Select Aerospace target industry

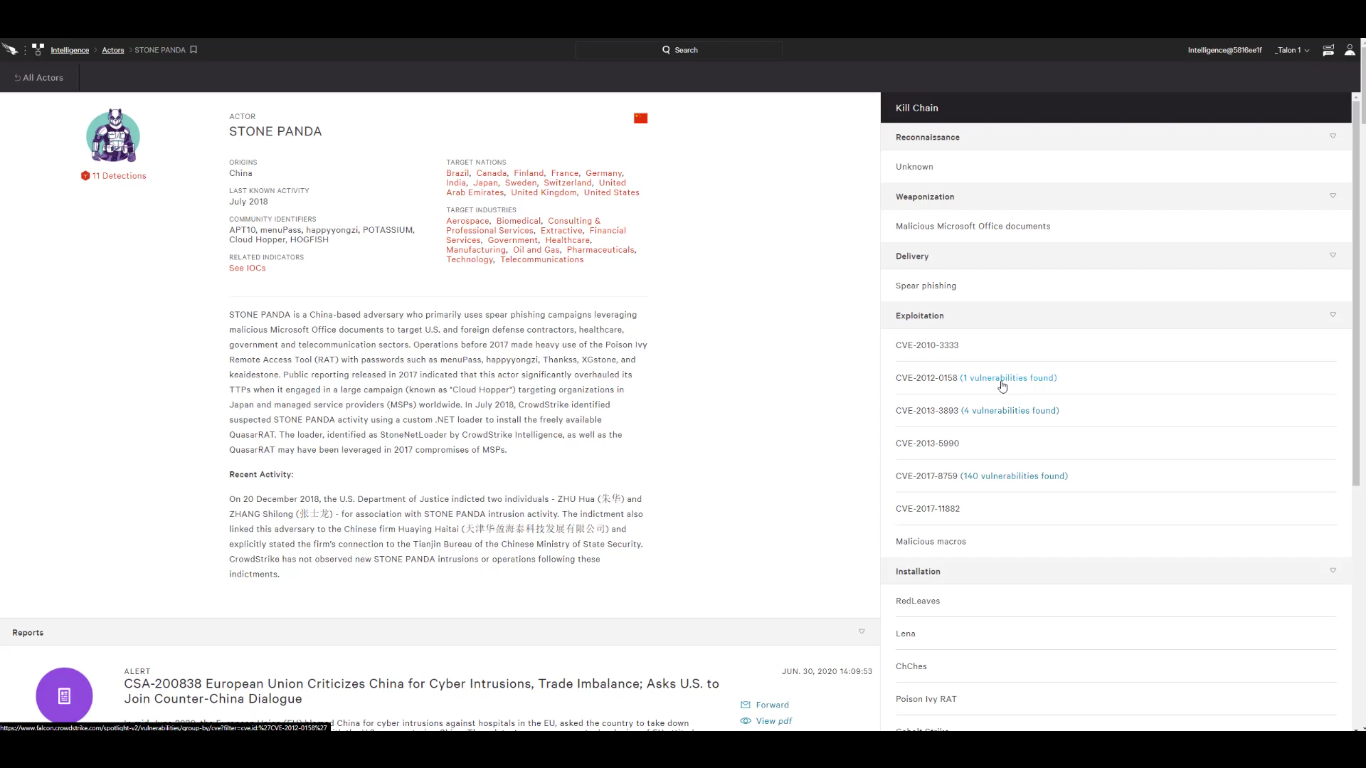click(467, 221)
